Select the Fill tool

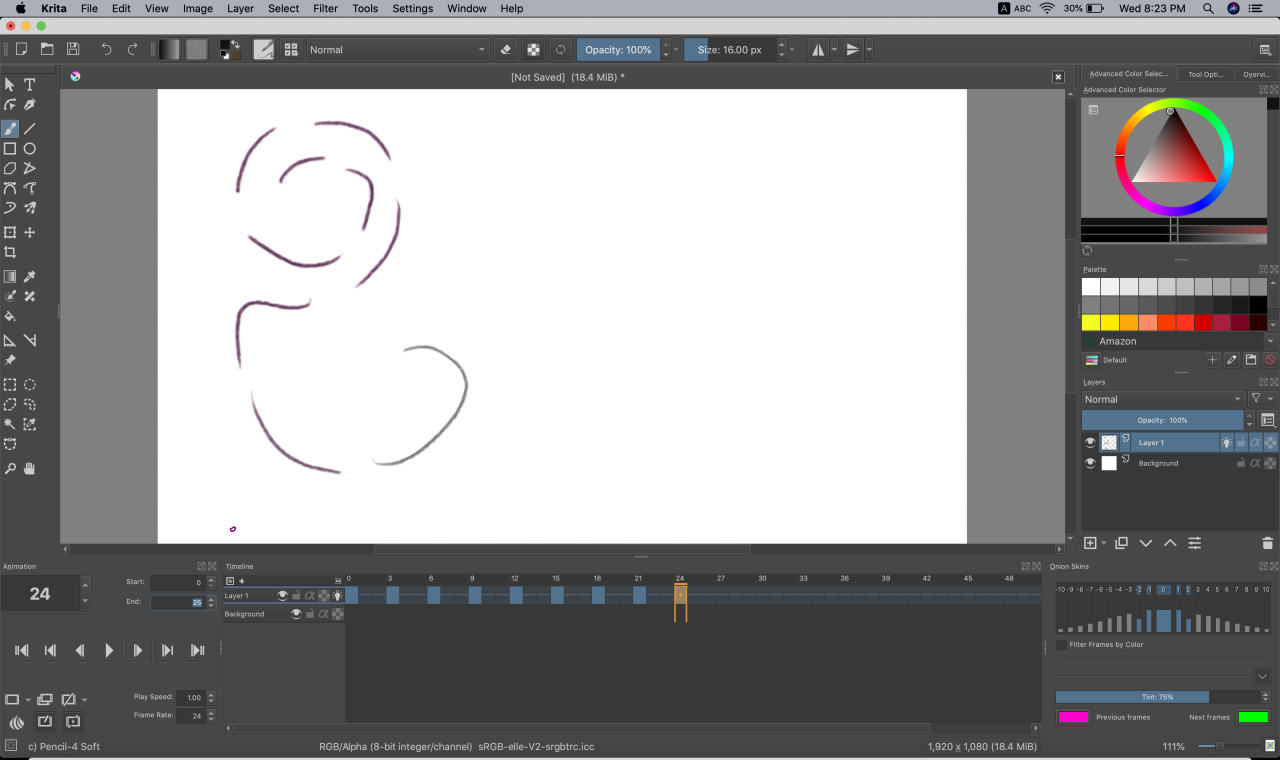pyautogui.click(x=8, y=316)
